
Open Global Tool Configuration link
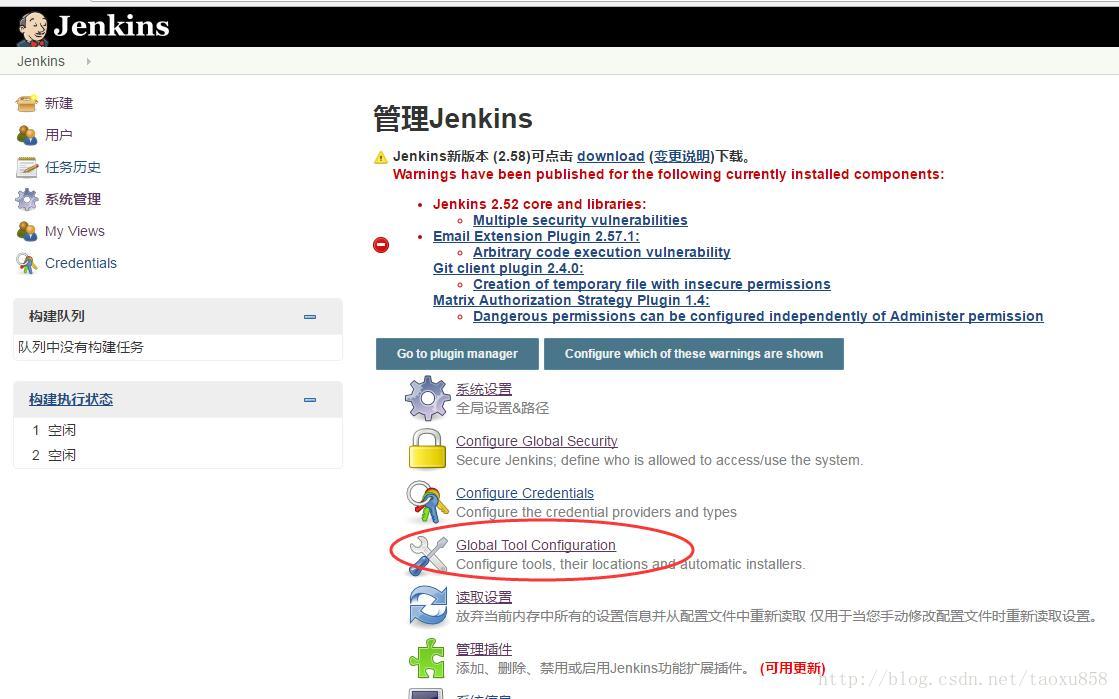536,545
